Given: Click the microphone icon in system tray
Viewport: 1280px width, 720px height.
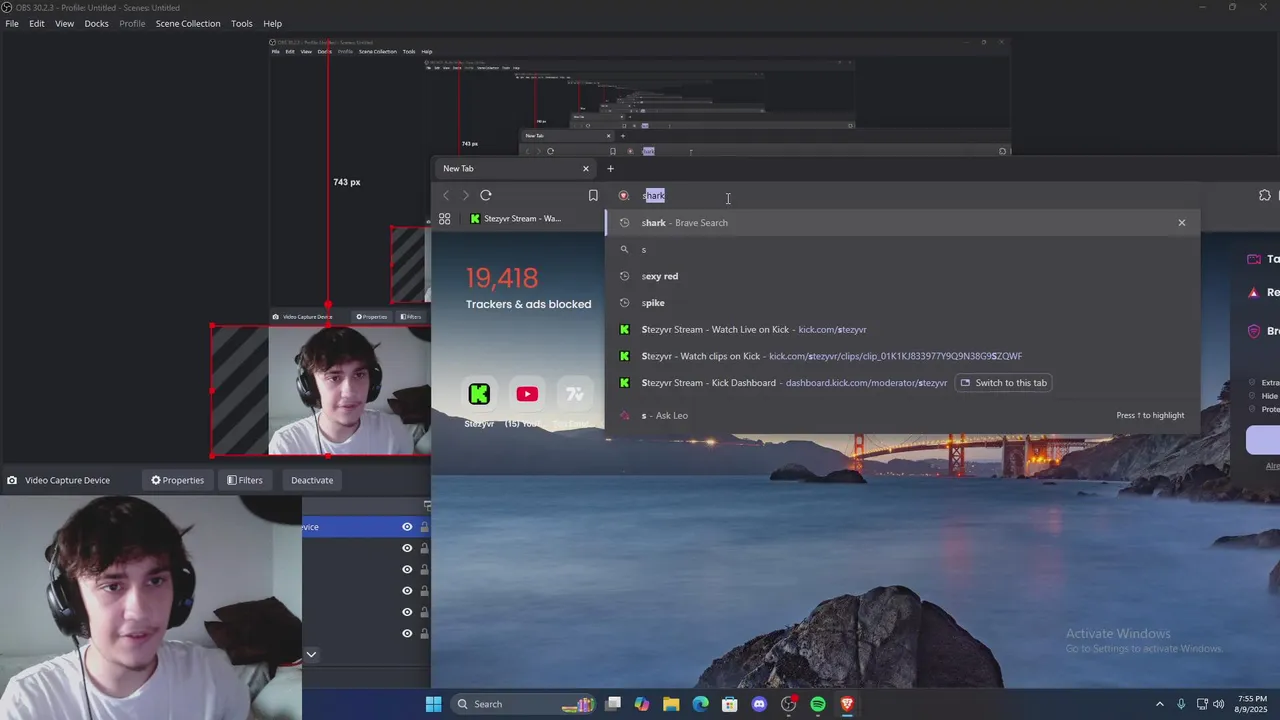Looking at the screenshot, I should tap(1181, 704).
